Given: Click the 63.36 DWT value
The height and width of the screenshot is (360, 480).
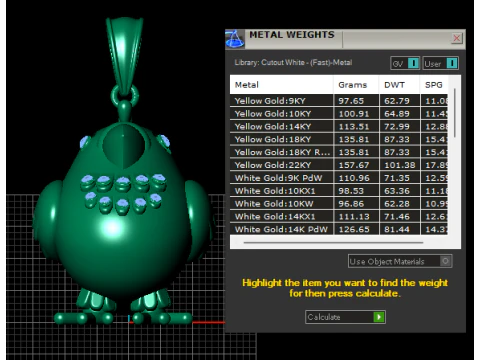Looking at the screenshot, I should 397,191.
